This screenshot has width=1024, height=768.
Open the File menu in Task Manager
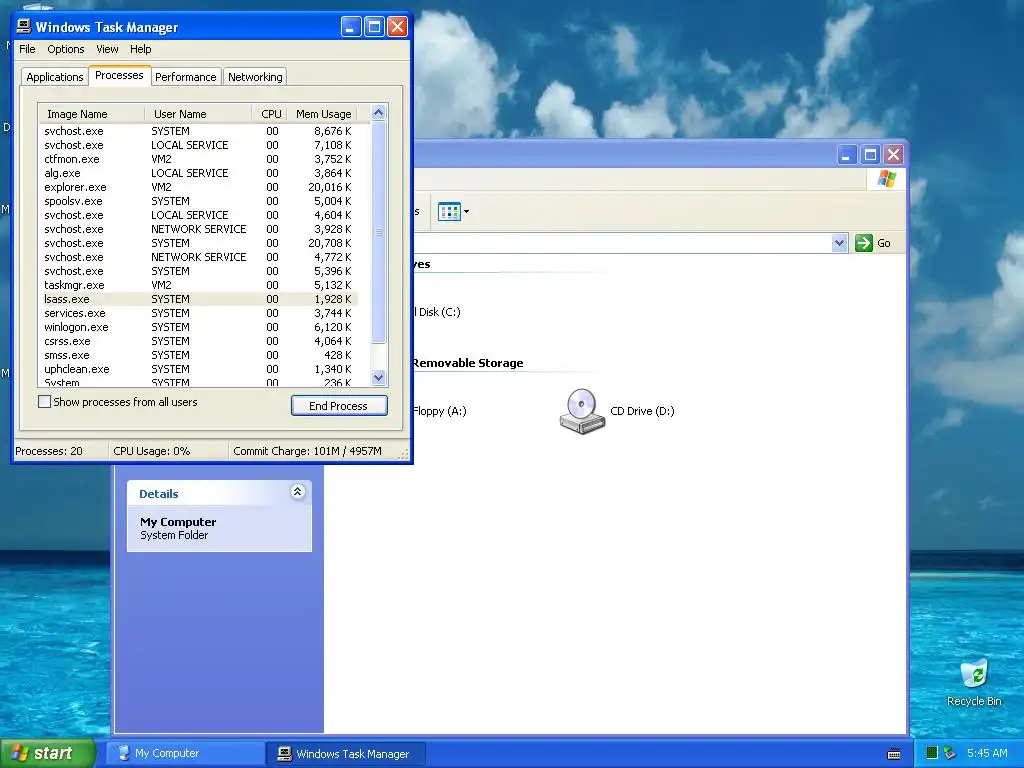click(27, 49)
